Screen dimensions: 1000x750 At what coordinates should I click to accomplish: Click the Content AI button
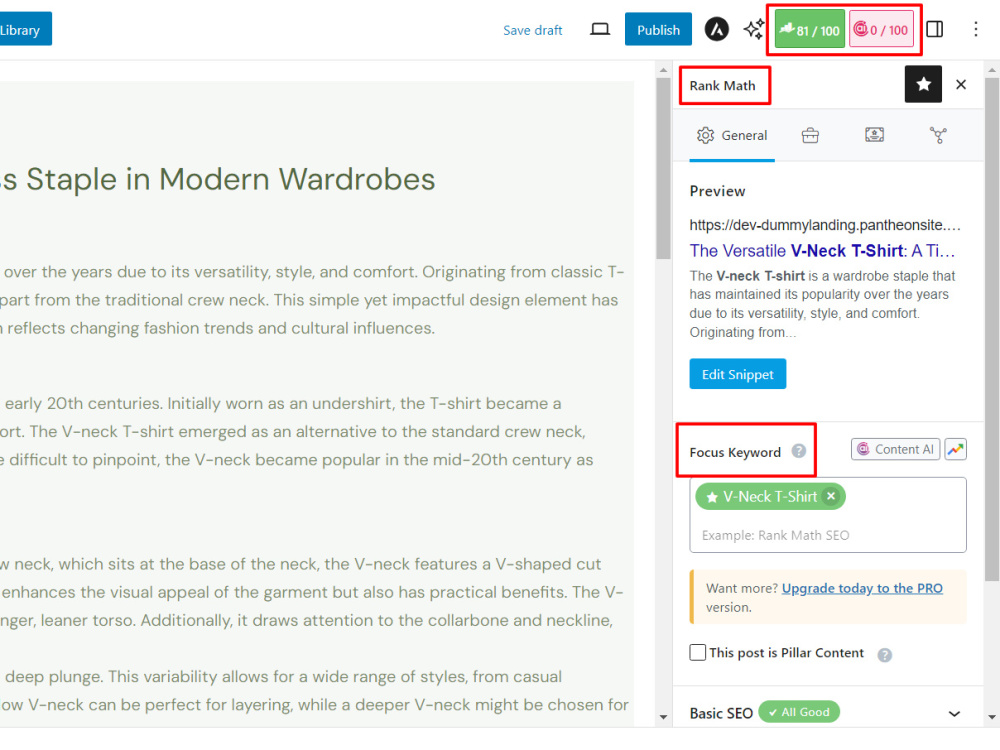(x=895, y=449)
